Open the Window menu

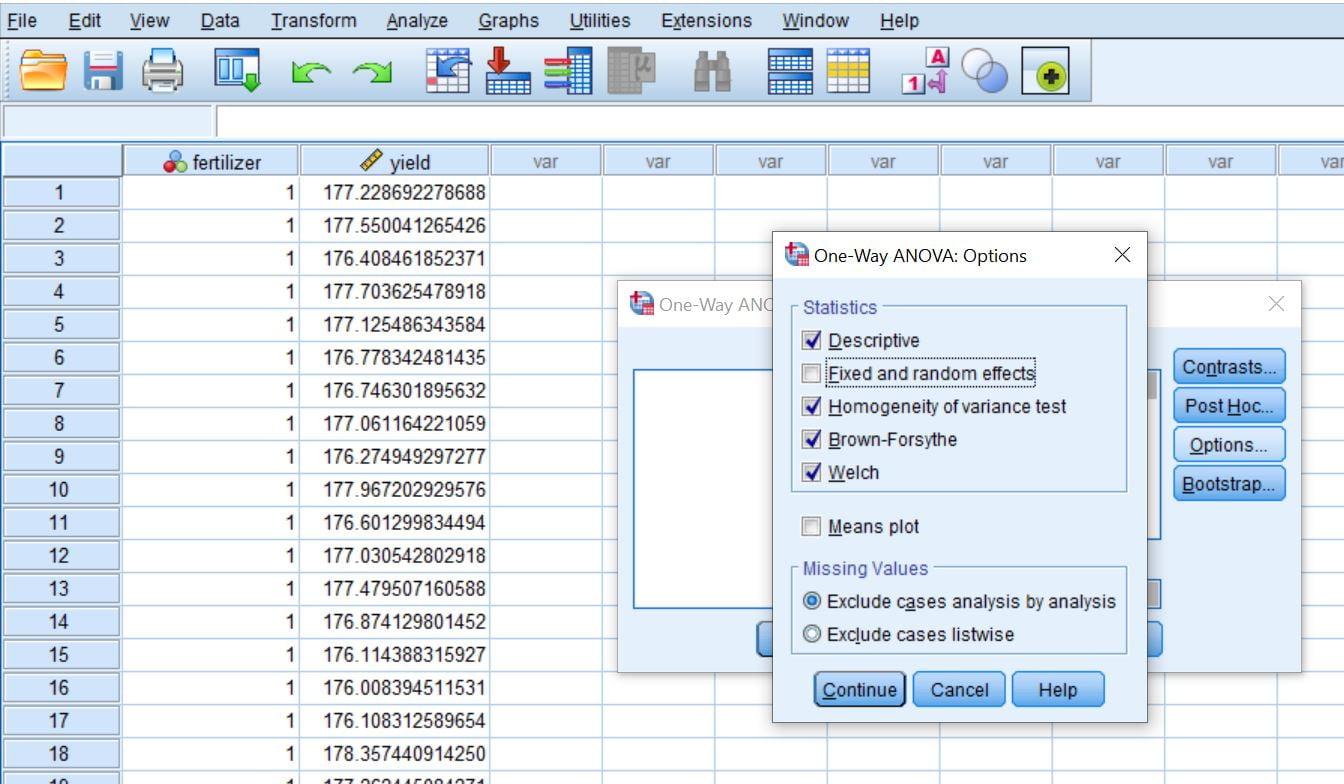(815, 20)
